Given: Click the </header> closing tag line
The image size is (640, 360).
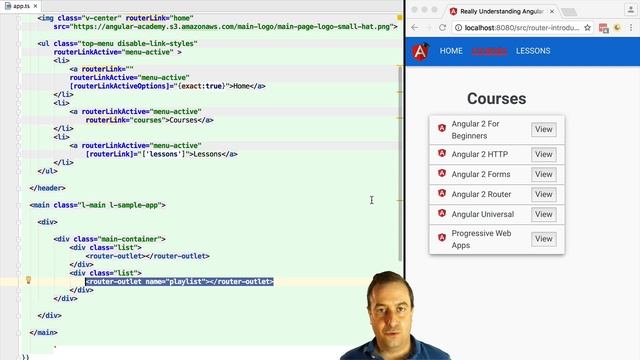Looking at the screenshot, I should click(x=47, y=188).
